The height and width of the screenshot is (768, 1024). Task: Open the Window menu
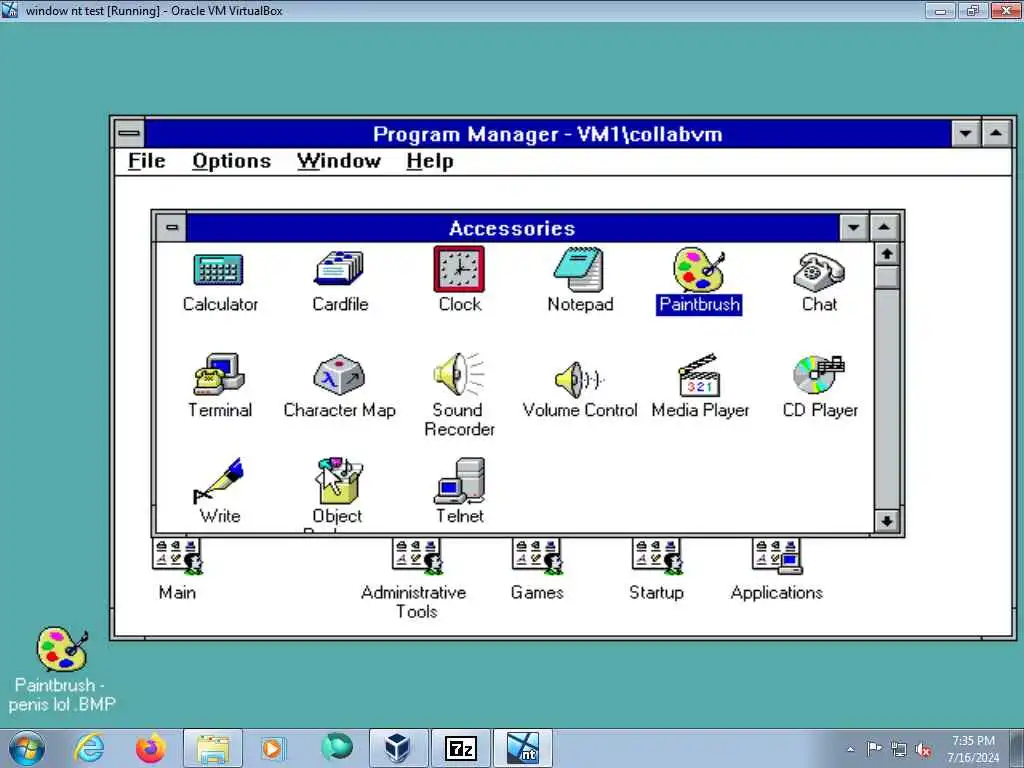pyautogui.click(x=338, y=161)
